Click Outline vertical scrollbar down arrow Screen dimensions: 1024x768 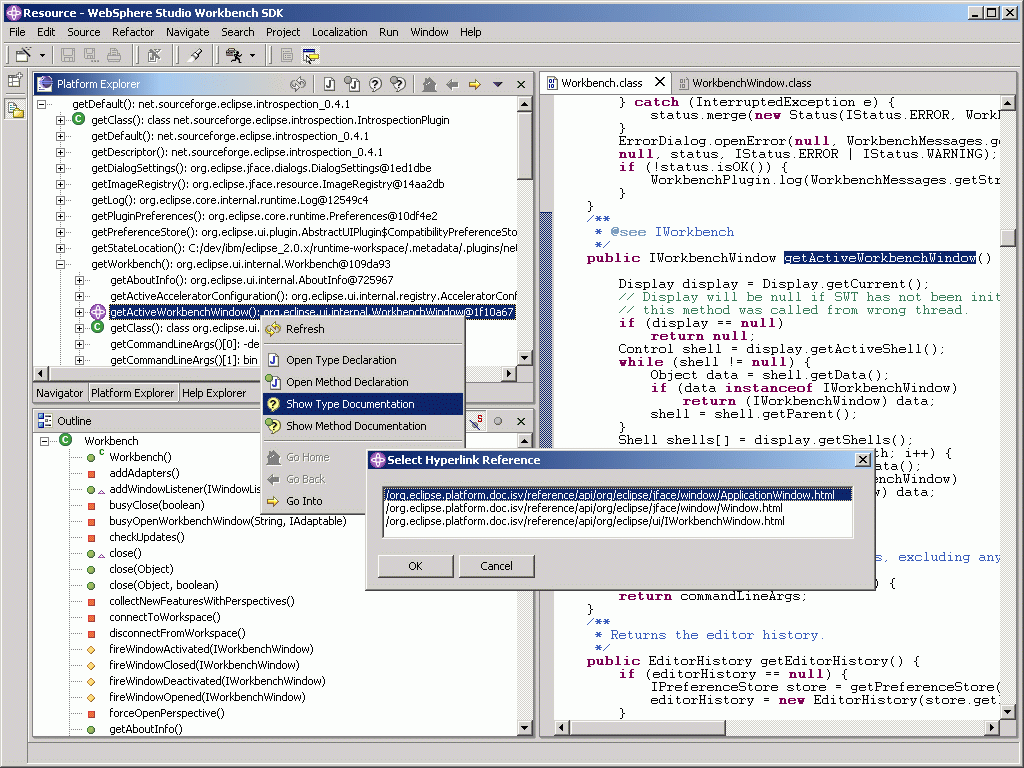click(x=524, y=728)
